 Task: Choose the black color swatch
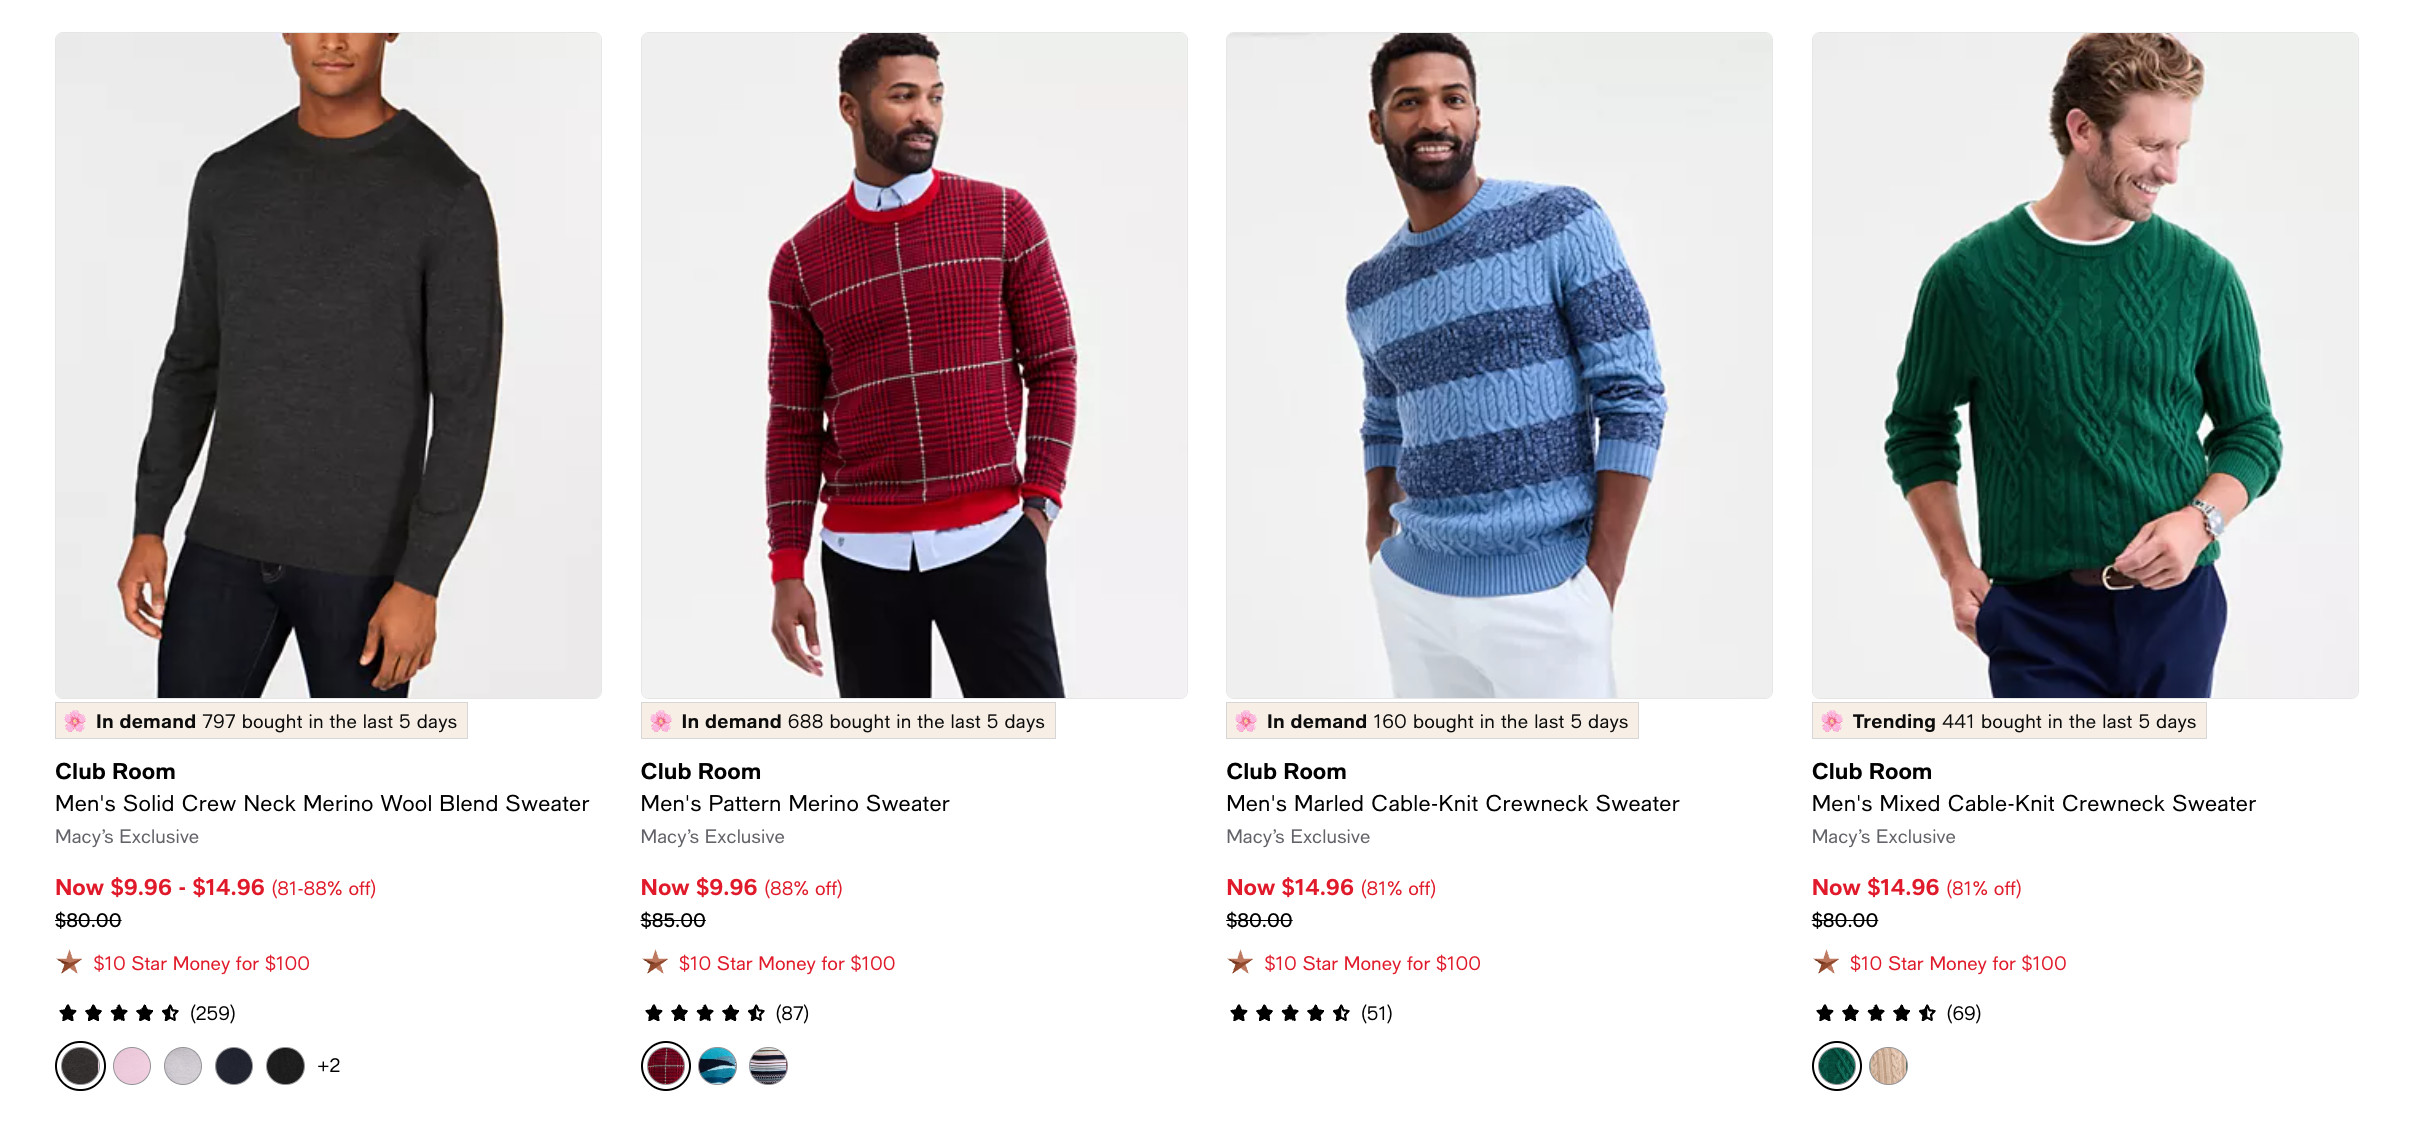(285, 1066)
